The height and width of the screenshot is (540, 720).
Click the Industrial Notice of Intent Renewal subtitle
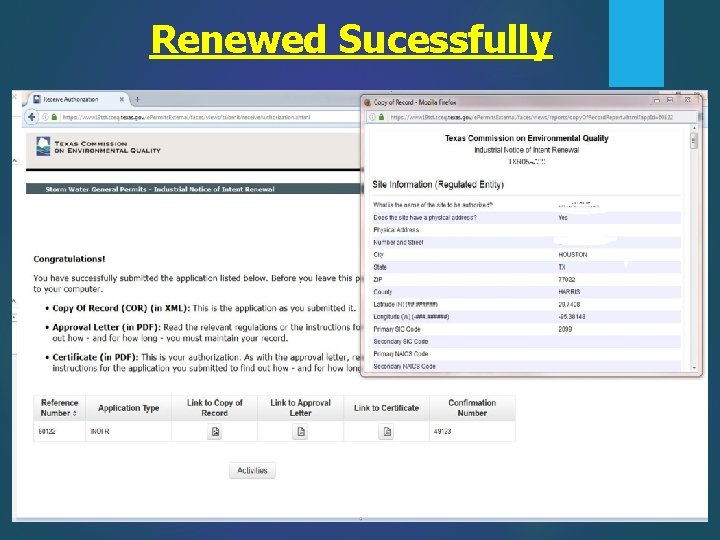(x=527, y=150)
